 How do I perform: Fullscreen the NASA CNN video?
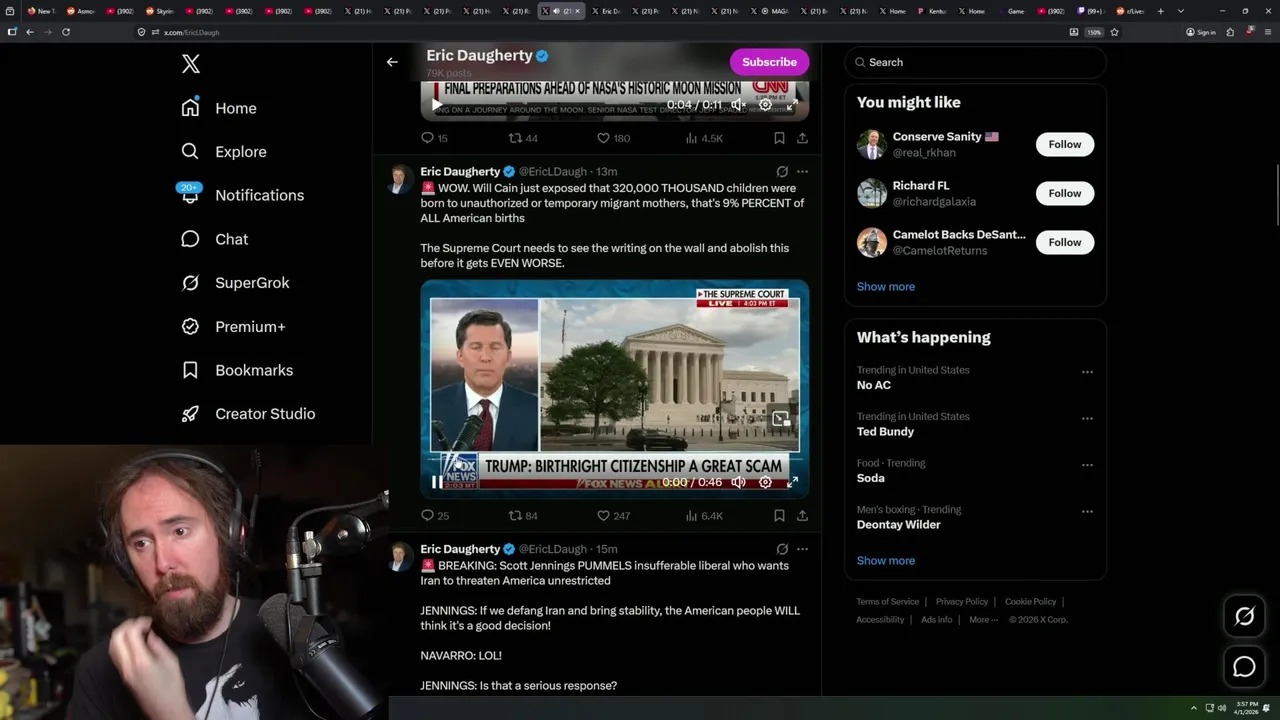tap(792, 104)
